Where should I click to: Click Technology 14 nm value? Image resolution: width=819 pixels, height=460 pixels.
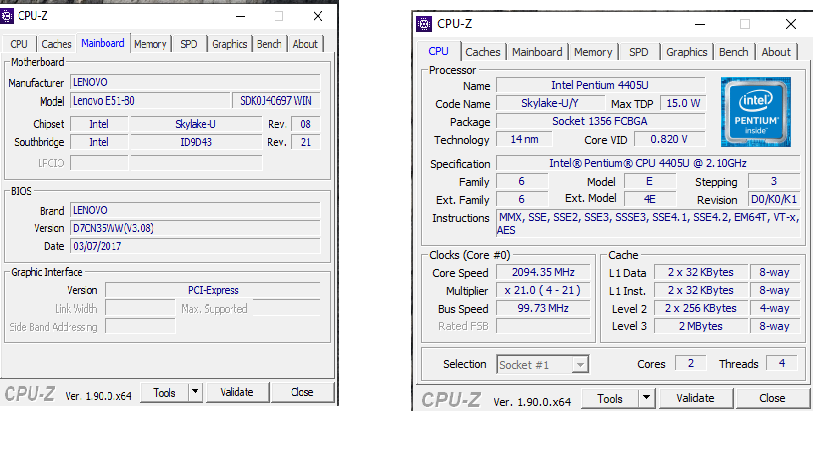point(524,139)
